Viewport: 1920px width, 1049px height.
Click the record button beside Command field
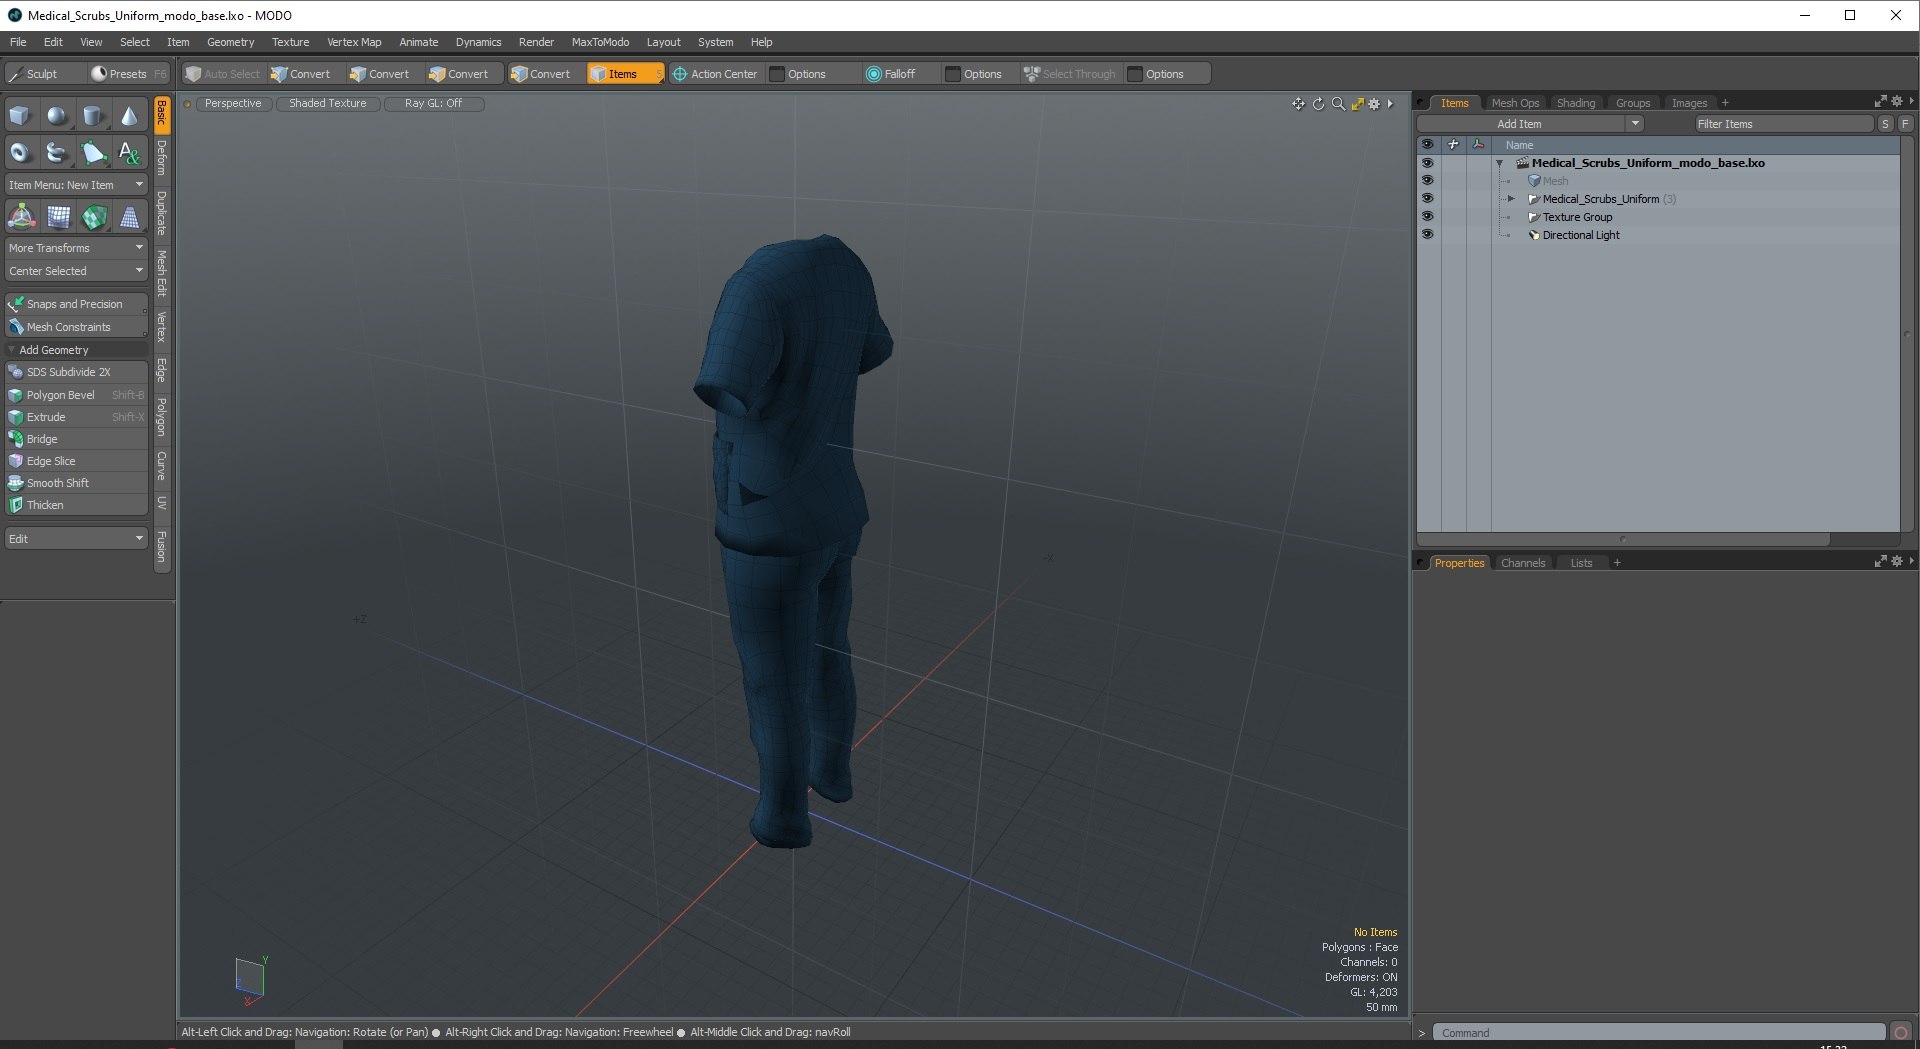point(1901,1033)
